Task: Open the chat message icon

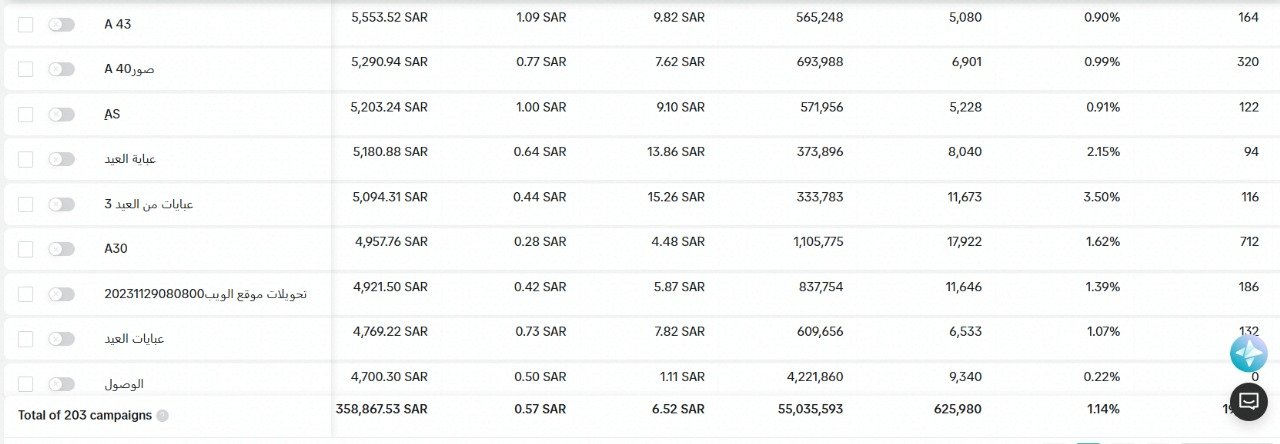Action: coord(1249,401)
